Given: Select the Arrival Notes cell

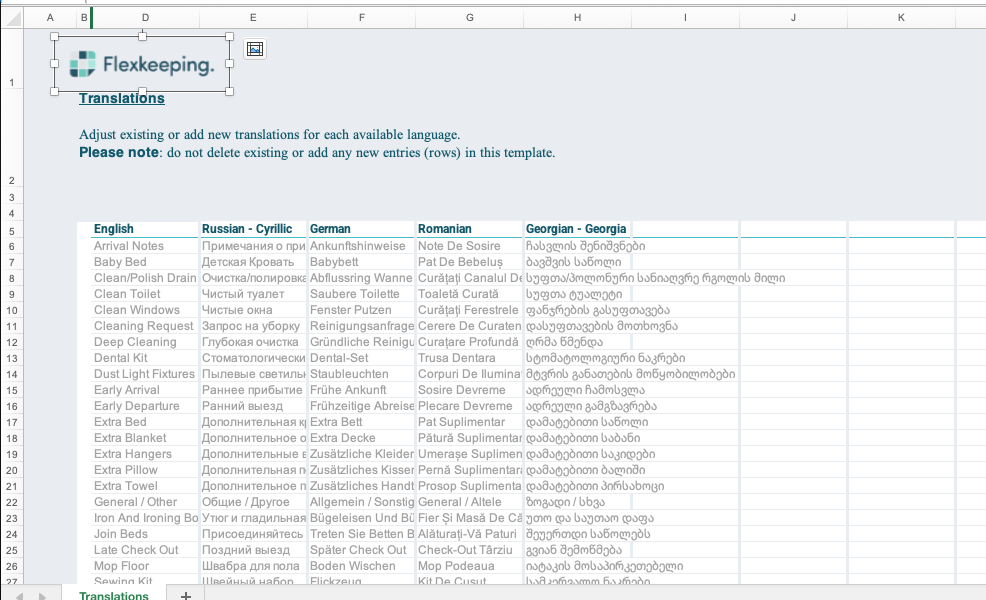Looking at the screenshot, I should click(145, 246).
